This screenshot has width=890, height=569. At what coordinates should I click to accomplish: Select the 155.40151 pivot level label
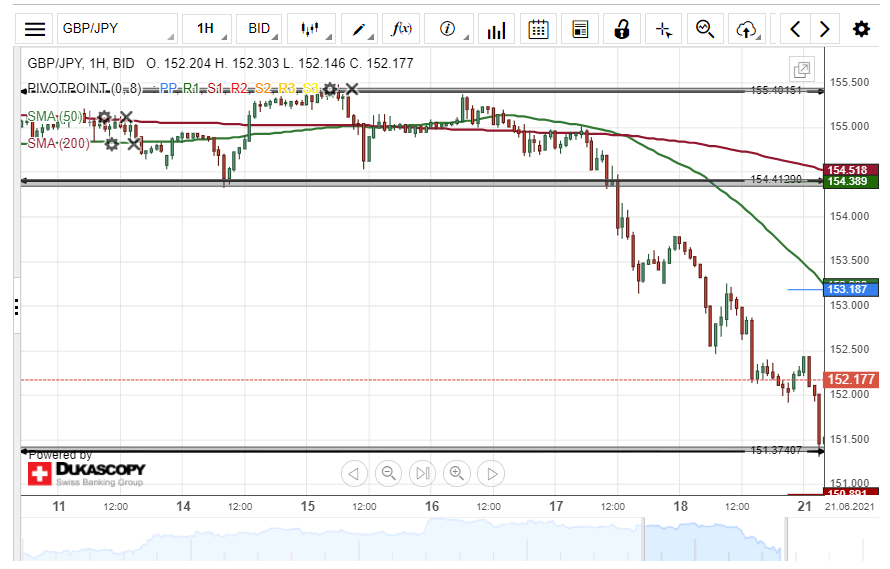coord(776,90)
